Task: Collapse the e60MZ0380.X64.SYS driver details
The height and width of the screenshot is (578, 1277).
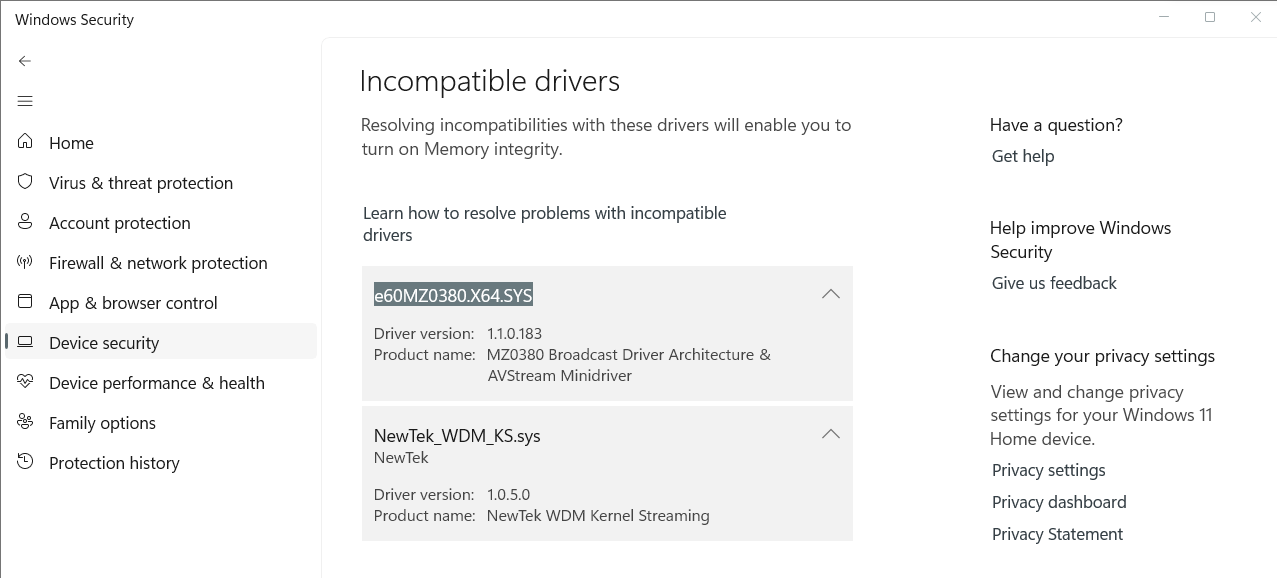Action: coord(830,294)
